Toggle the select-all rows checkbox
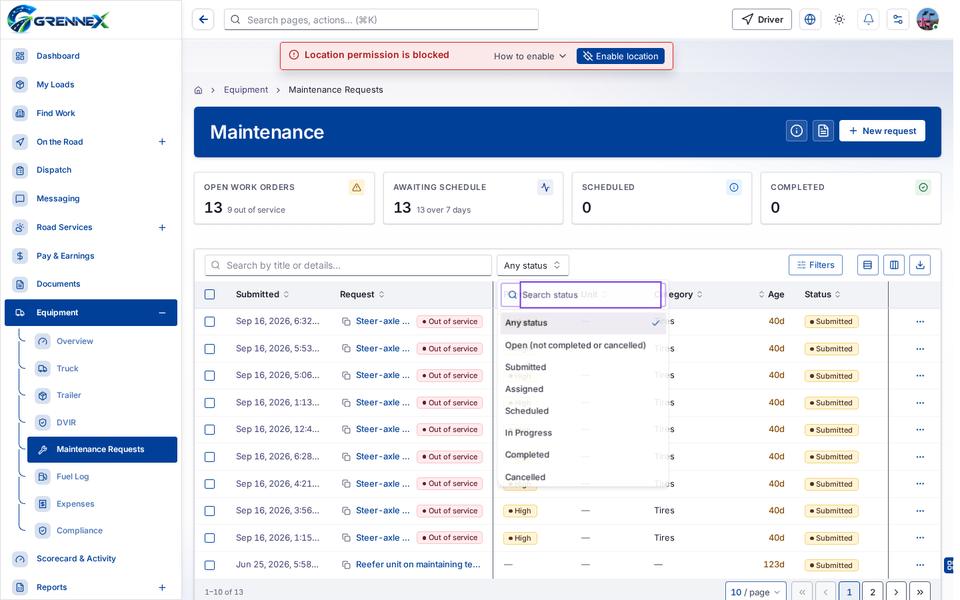Image resolution: width=960 pixels, height=600 pixels. pos(210,294)
